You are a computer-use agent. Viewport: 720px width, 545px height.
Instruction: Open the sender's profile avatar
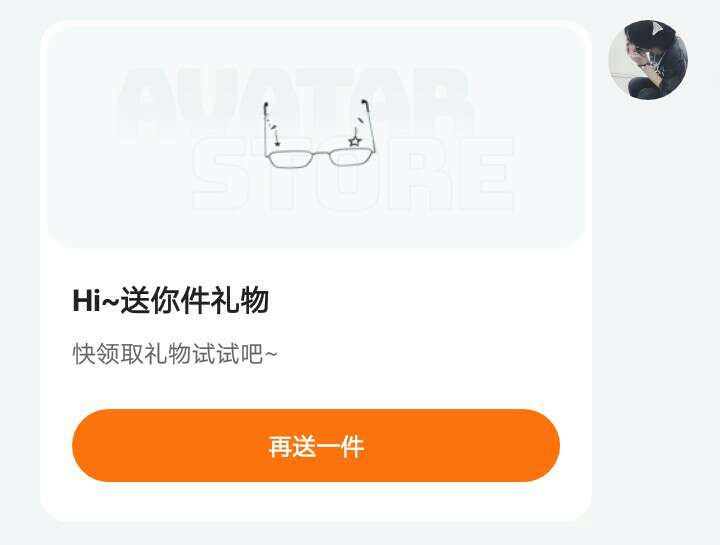(x=648, y=59)
